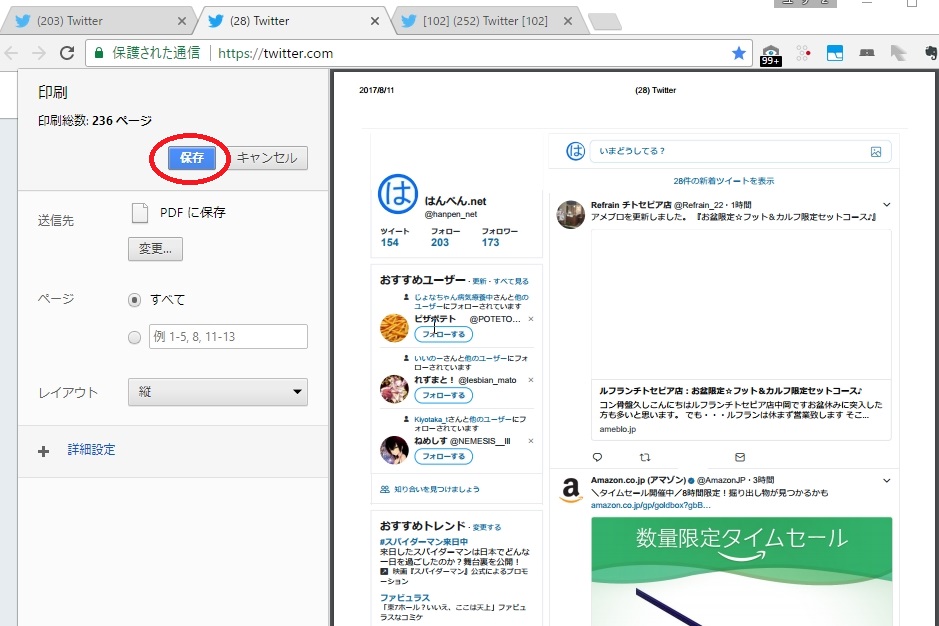Click the PDF document icon beside PDFに保存
939x626 pixels.
pos(140,213)
